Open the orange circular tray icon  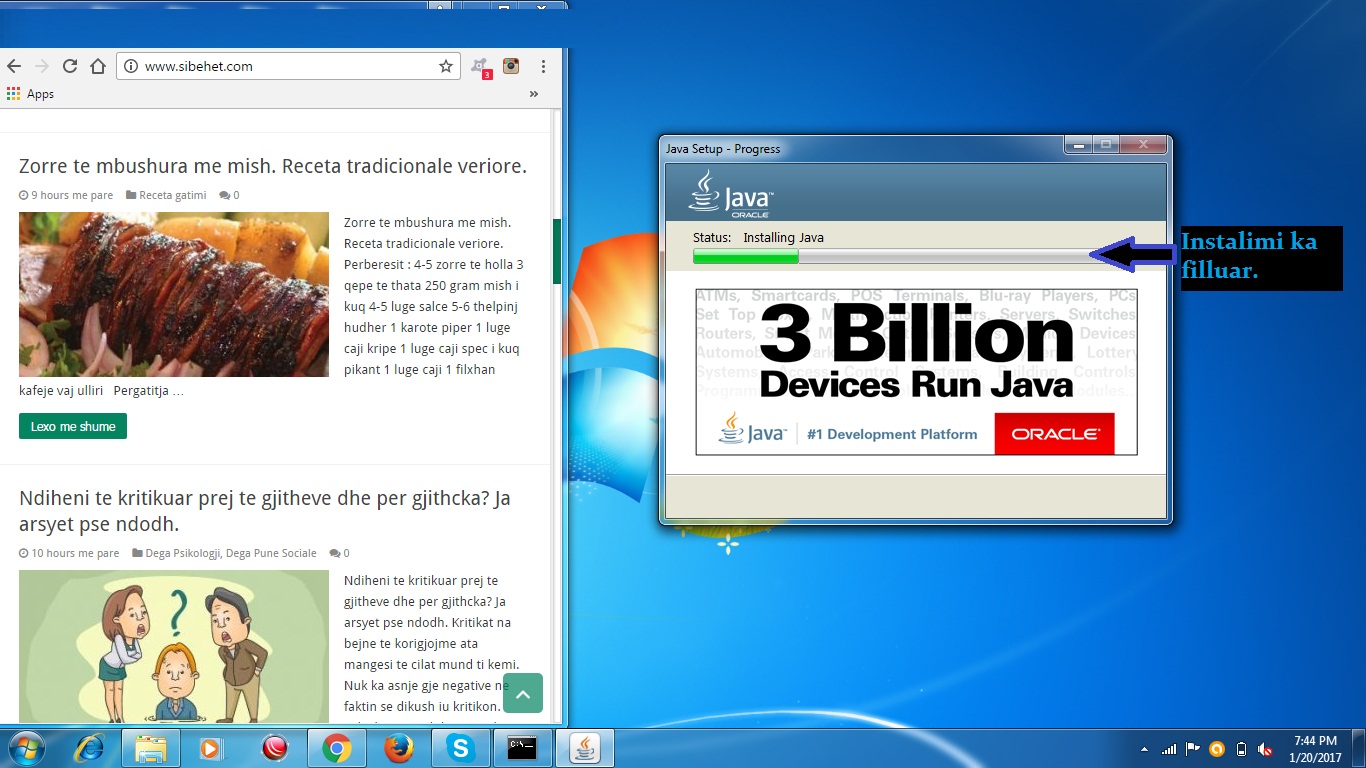tap(1217, 748)
